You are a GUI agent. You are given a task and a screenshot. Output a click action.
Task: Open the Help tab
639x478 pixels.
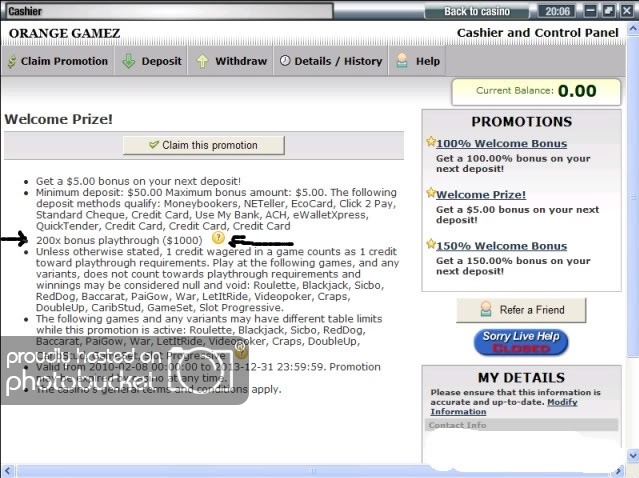[417, 61]
